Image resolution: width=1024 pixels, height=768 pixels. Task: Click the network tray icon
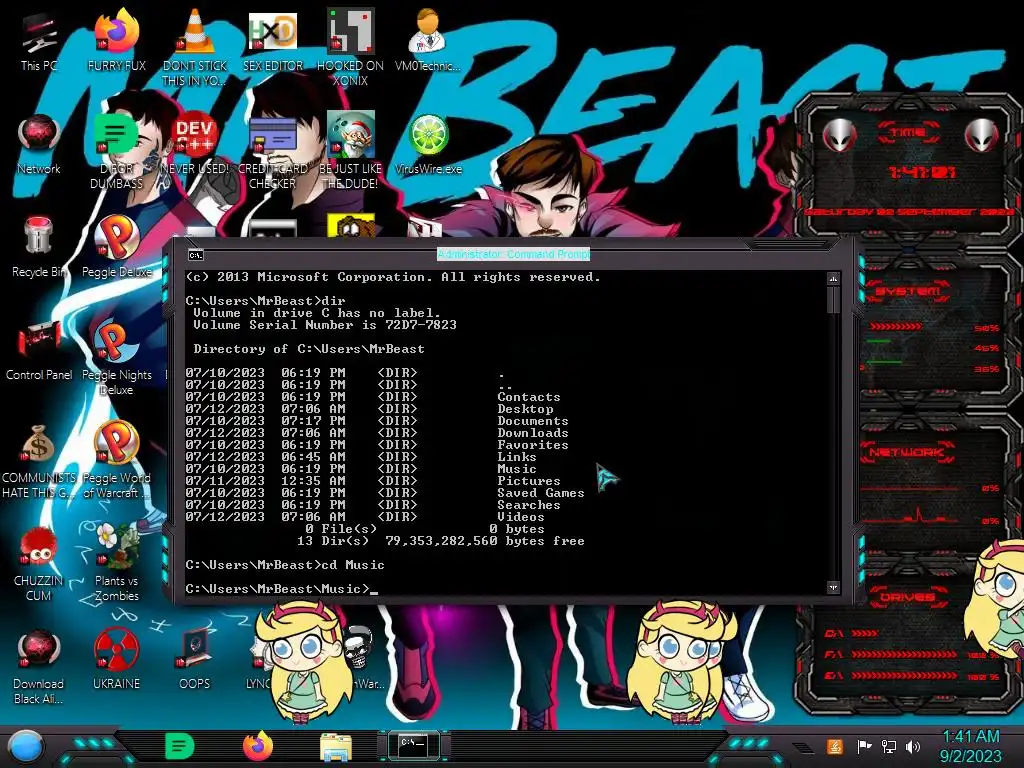coord(888,746)
